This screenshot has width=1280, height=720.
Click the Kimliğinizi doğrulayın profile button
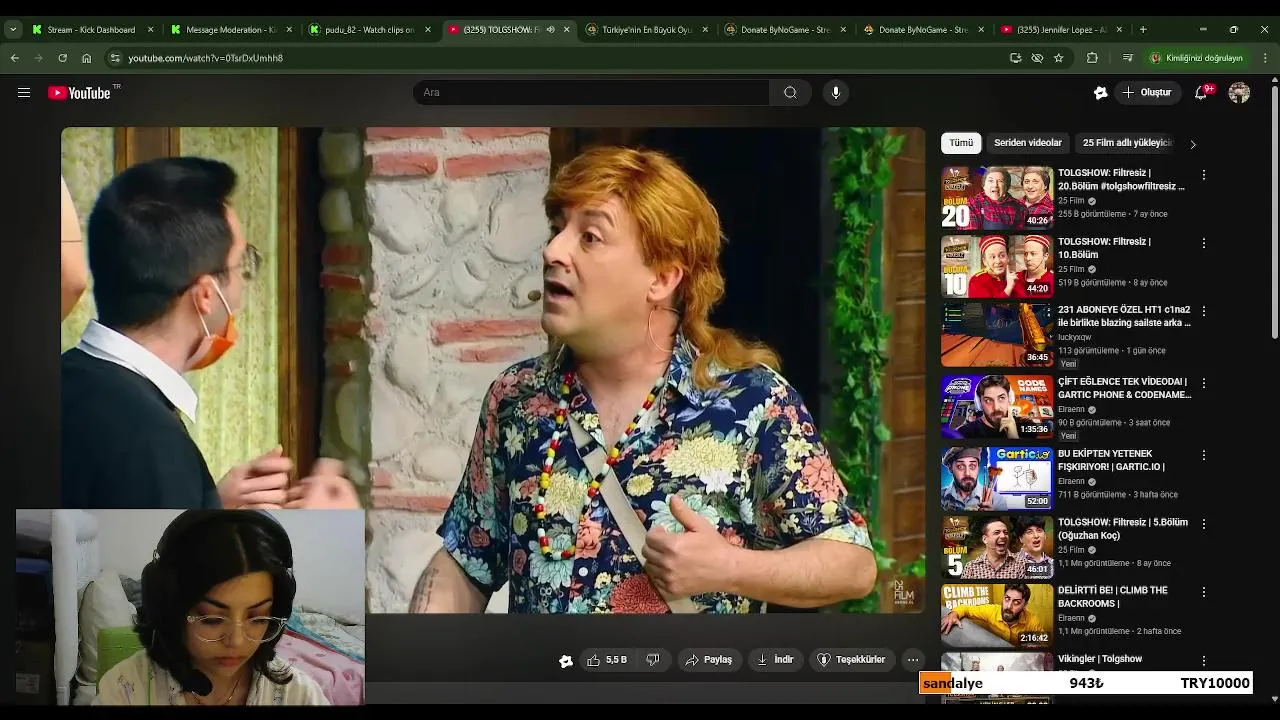pyautogui.click(x=1196, y=58)
